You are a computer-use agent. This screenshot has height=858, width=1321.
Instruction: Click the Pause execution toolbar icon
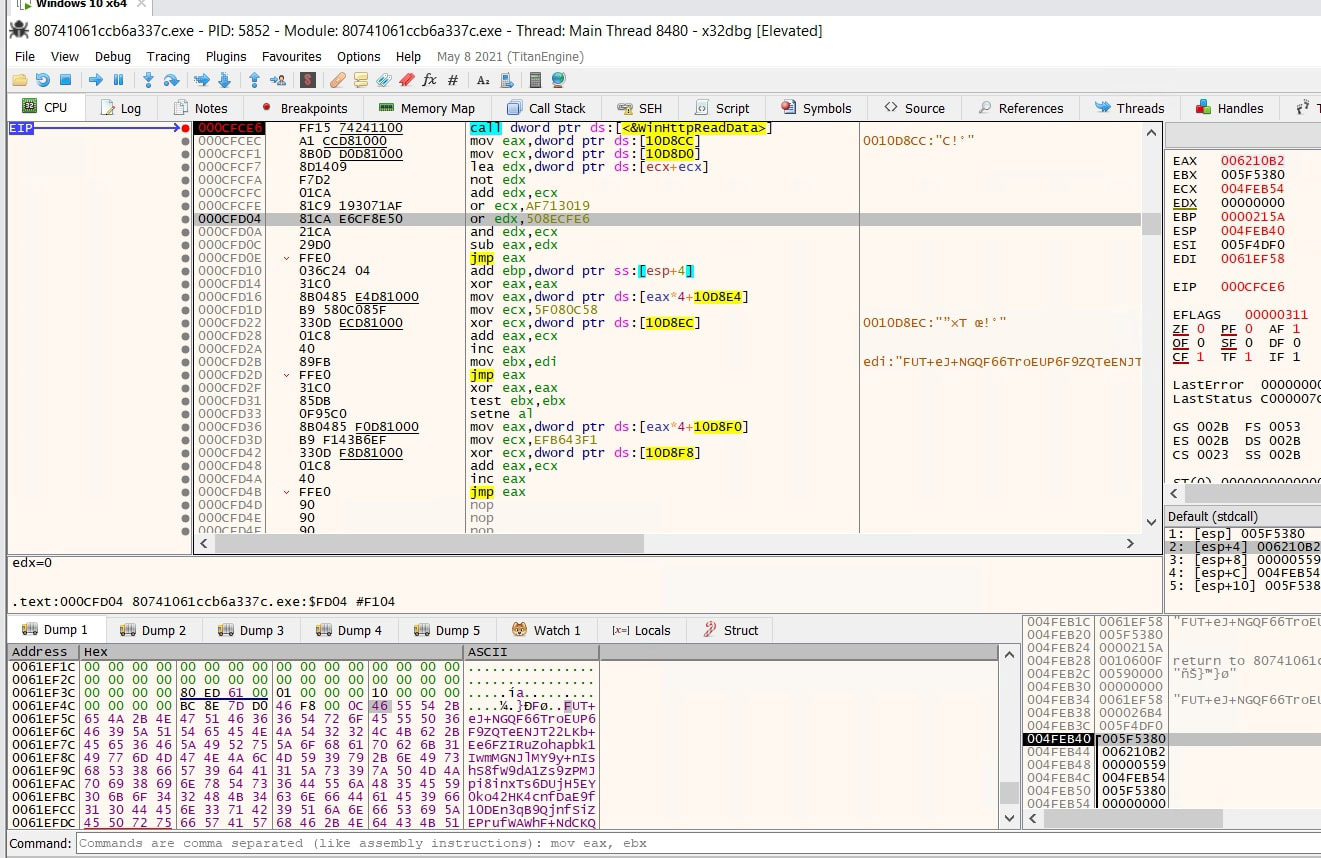tap(118, 80)
